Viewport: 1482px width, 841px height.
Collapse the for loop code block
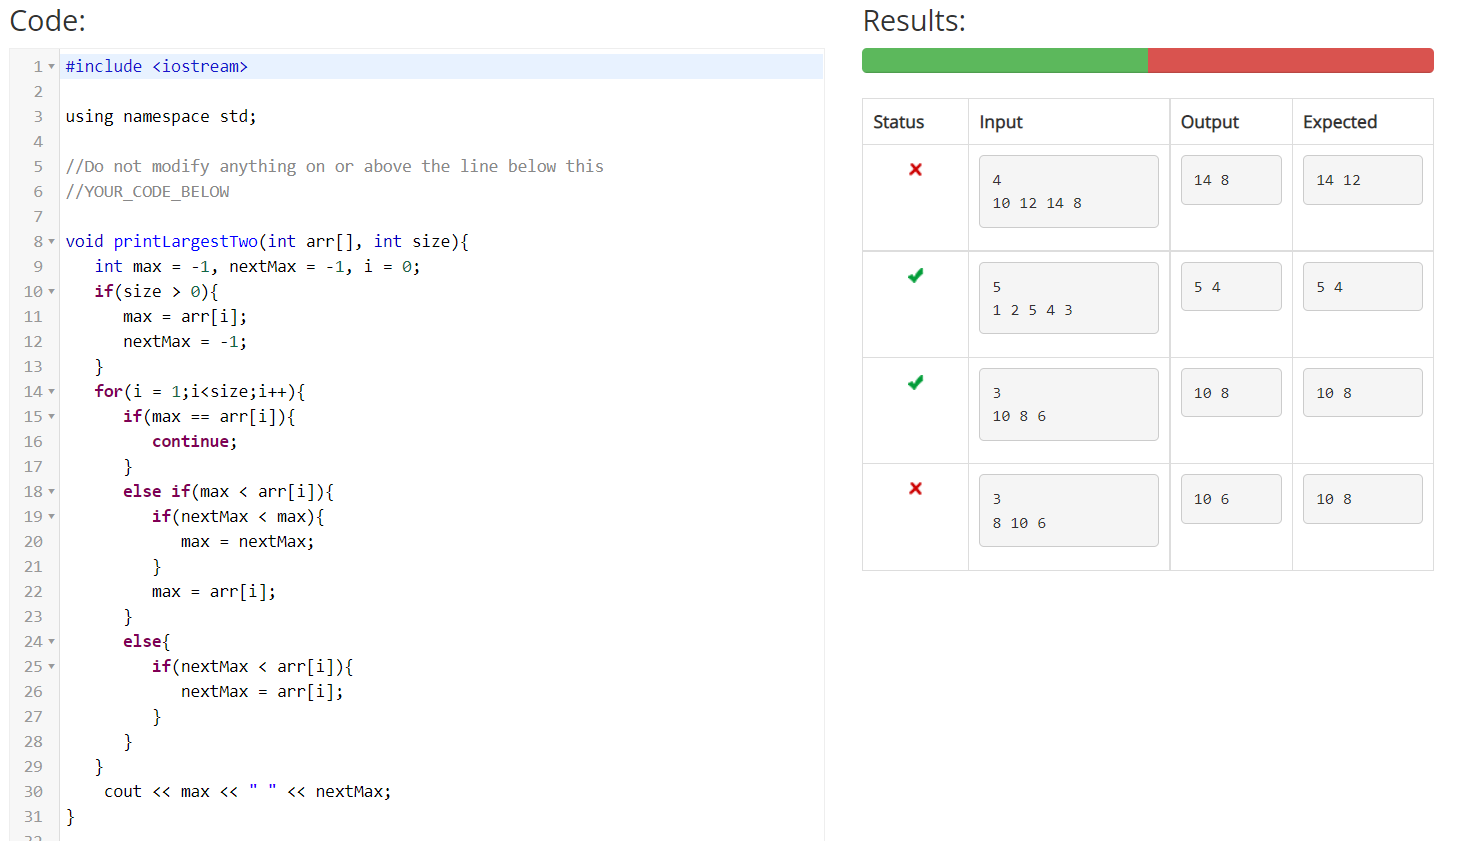click(x=52, y=391)
